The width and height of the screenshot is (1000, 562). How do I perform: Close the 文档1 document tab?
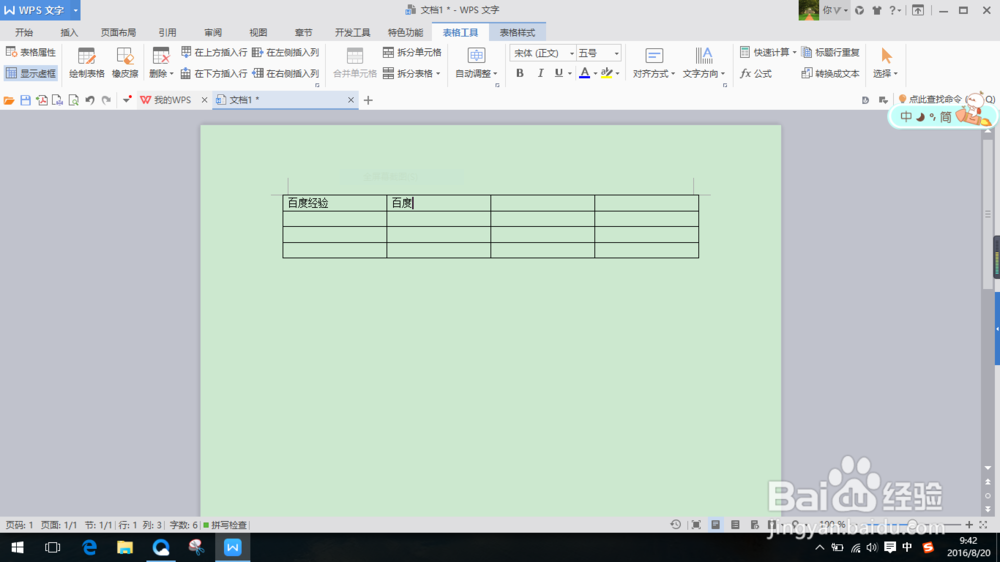351,100
